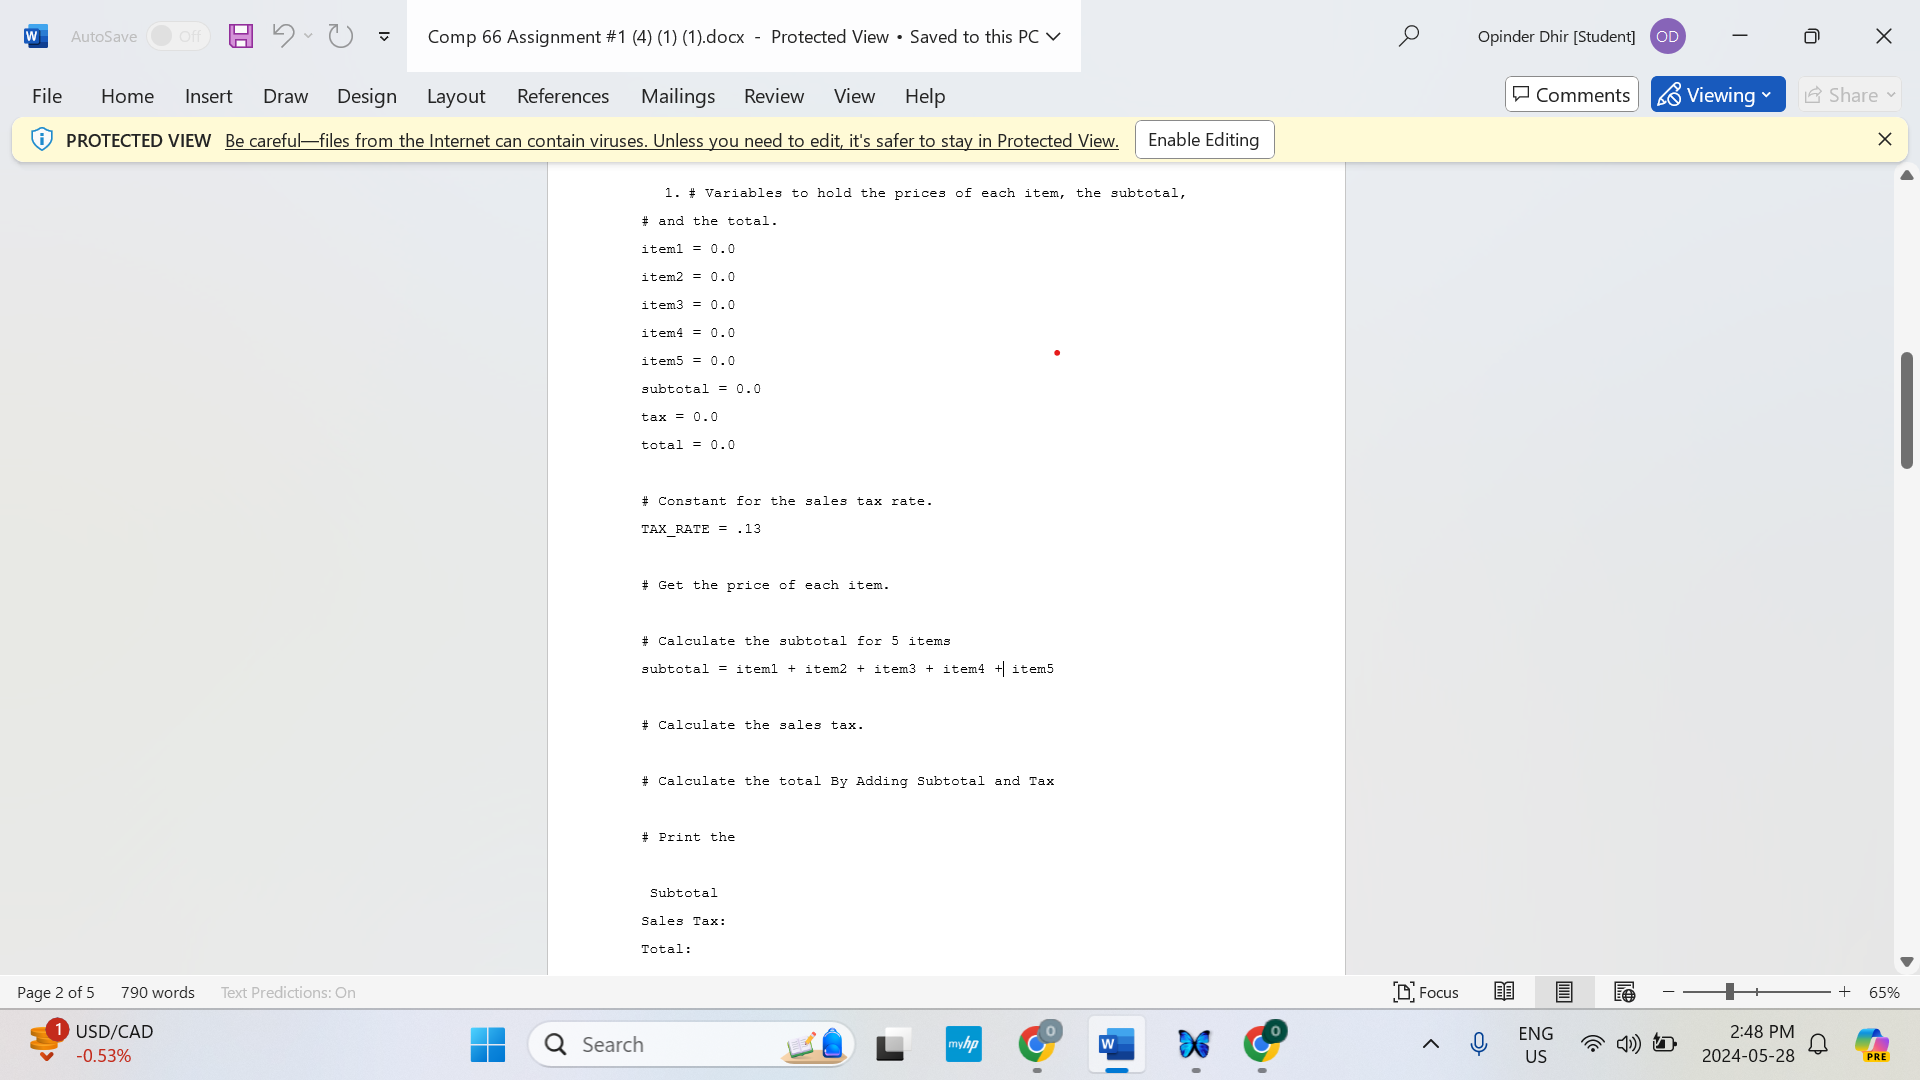
Task: Switch to Web Layout view
Action: tap(1624, 992)
